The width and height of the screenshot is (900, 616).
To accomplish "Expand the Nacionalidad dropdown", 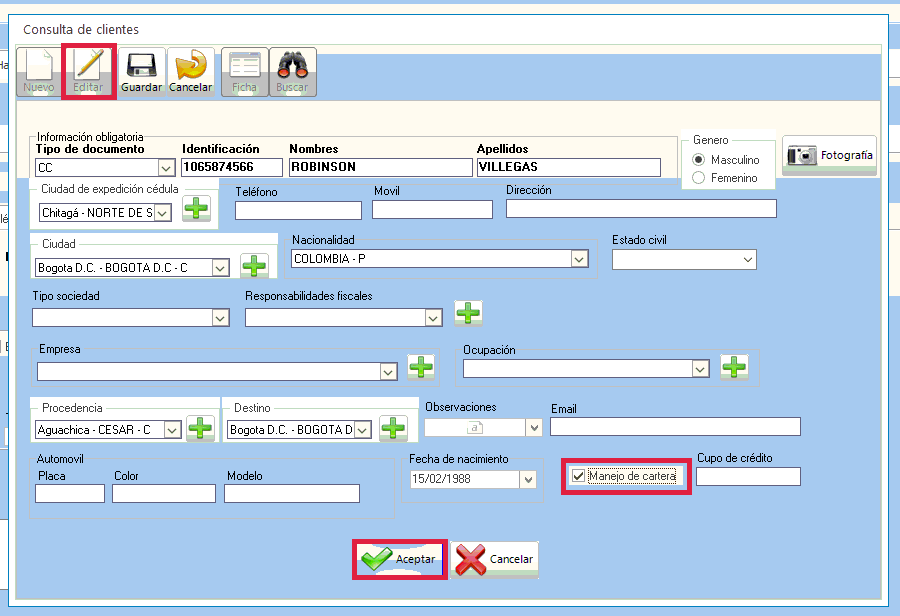I will tap(578, 259).
